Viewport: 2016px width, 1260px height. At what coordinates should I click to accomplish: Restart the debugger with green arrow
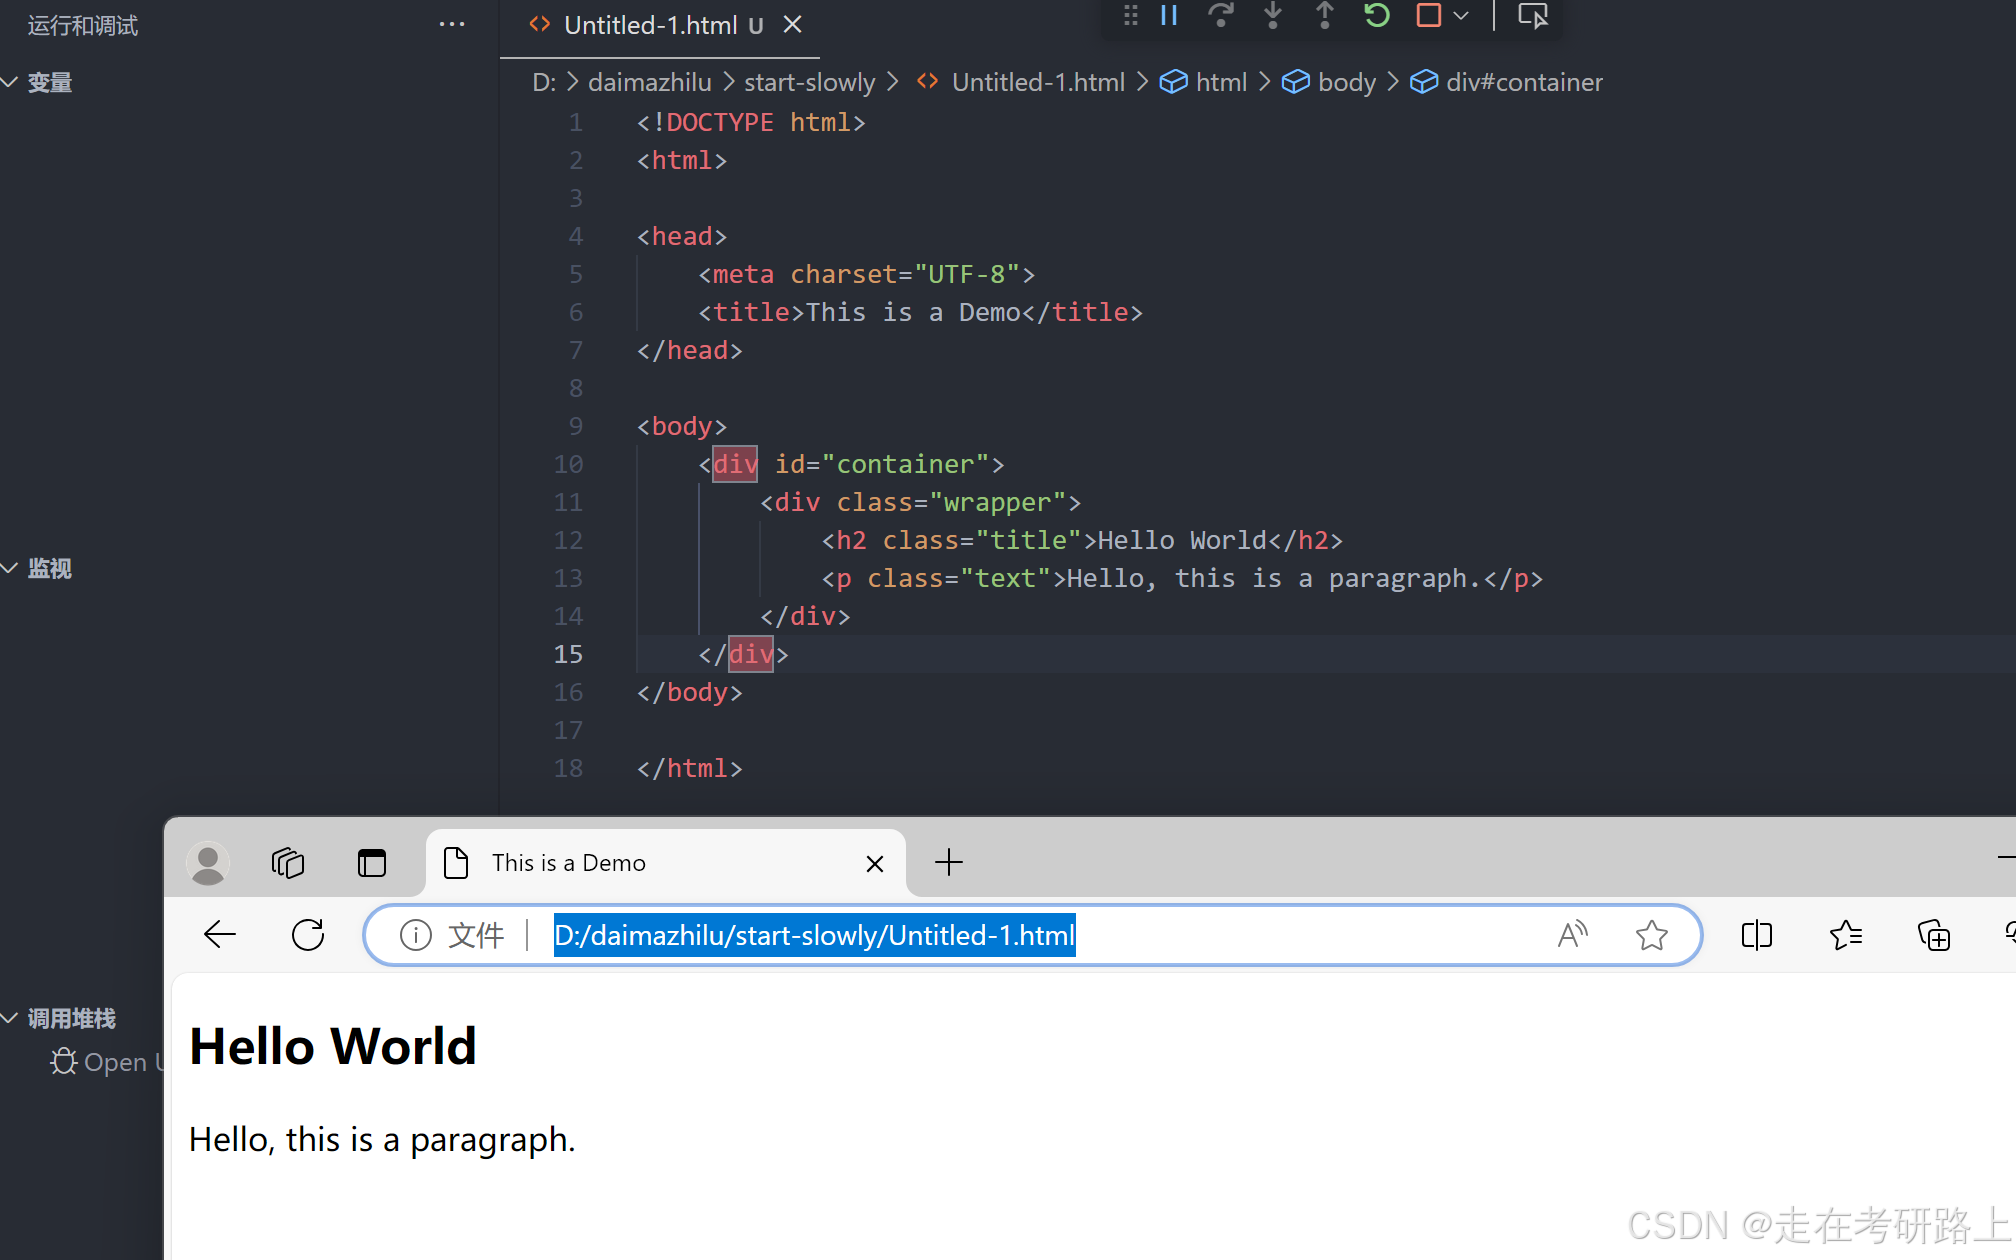(x=1376, y=15)
